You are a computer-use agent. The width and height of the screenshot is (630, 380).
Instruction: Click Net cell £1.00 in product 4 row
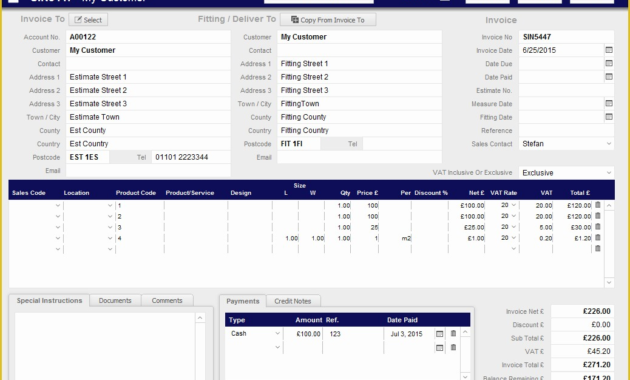[x=467, y=238]
